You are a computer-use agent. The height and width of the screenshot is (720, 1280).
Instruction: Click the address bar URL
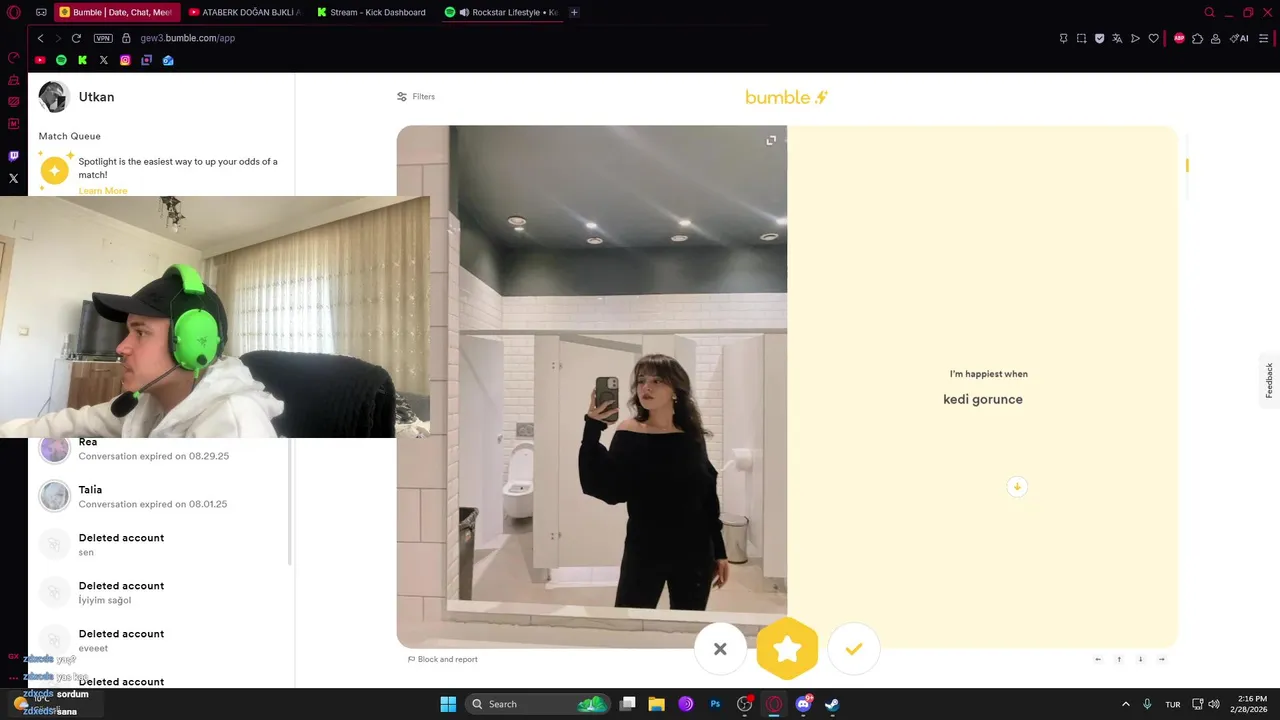click(x=188, y=38)
